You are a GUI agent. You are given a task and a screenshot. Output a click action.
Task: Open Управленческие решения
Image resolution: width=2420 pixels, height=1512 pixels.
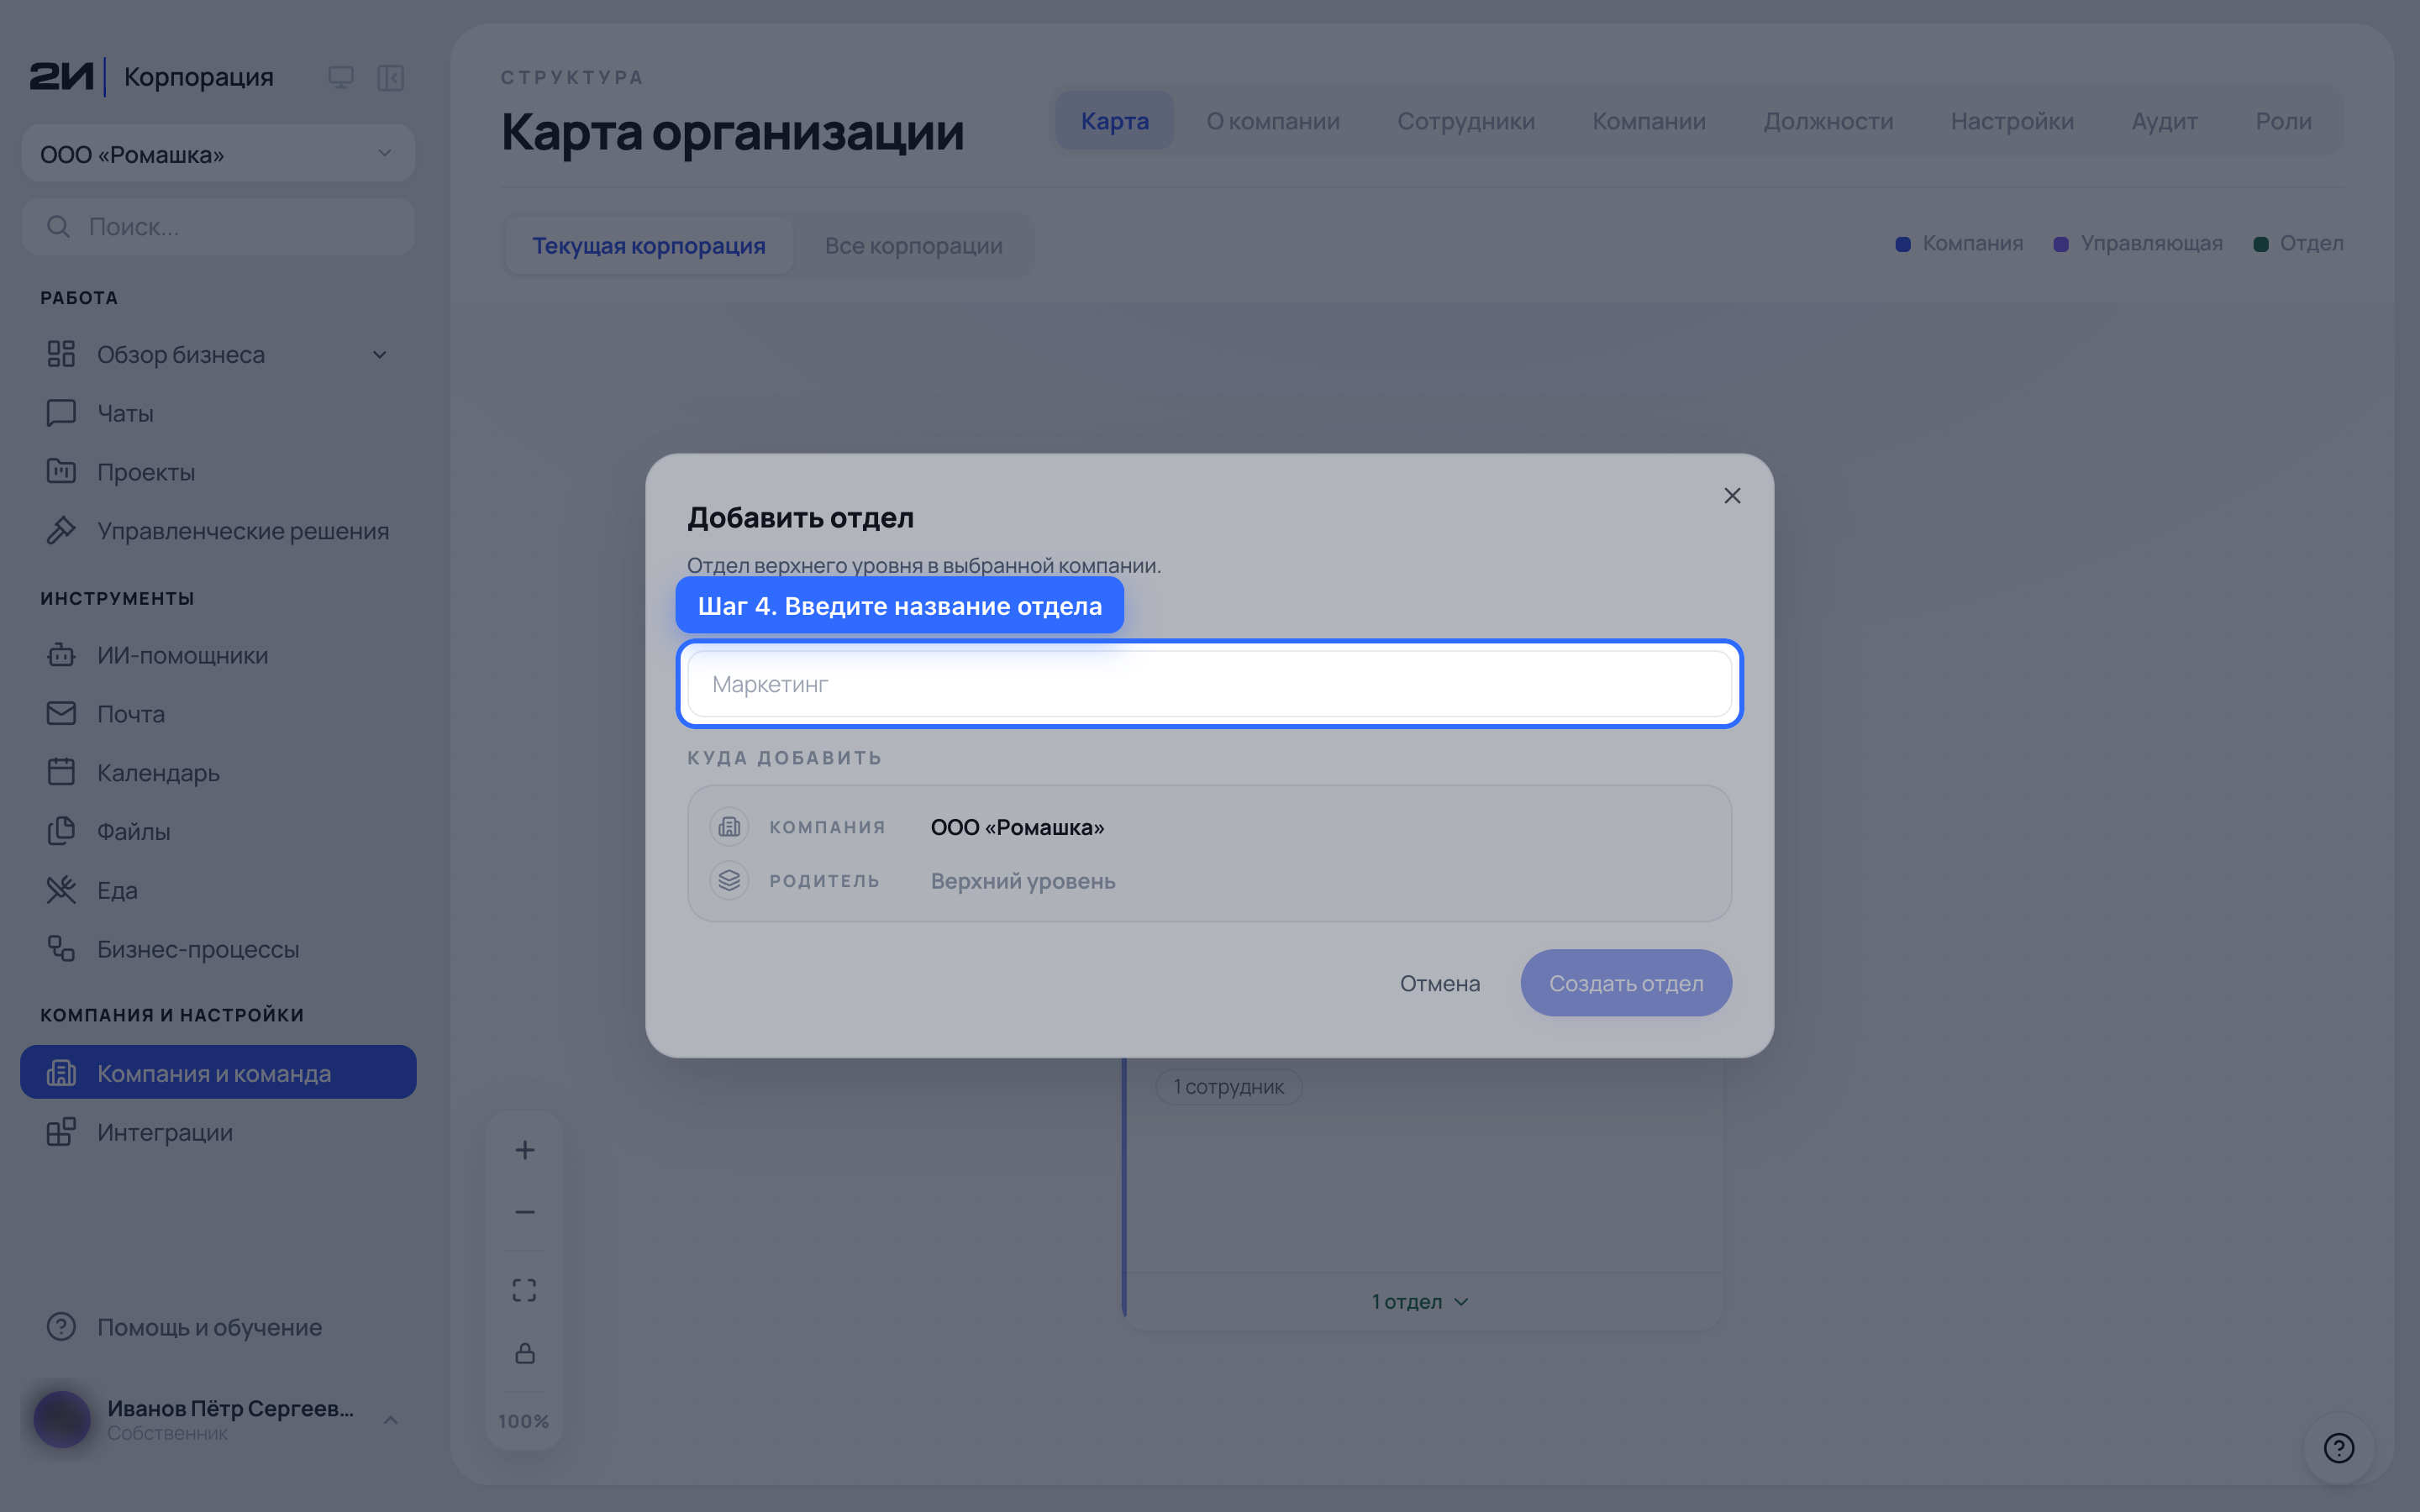(x=218, y=531)
